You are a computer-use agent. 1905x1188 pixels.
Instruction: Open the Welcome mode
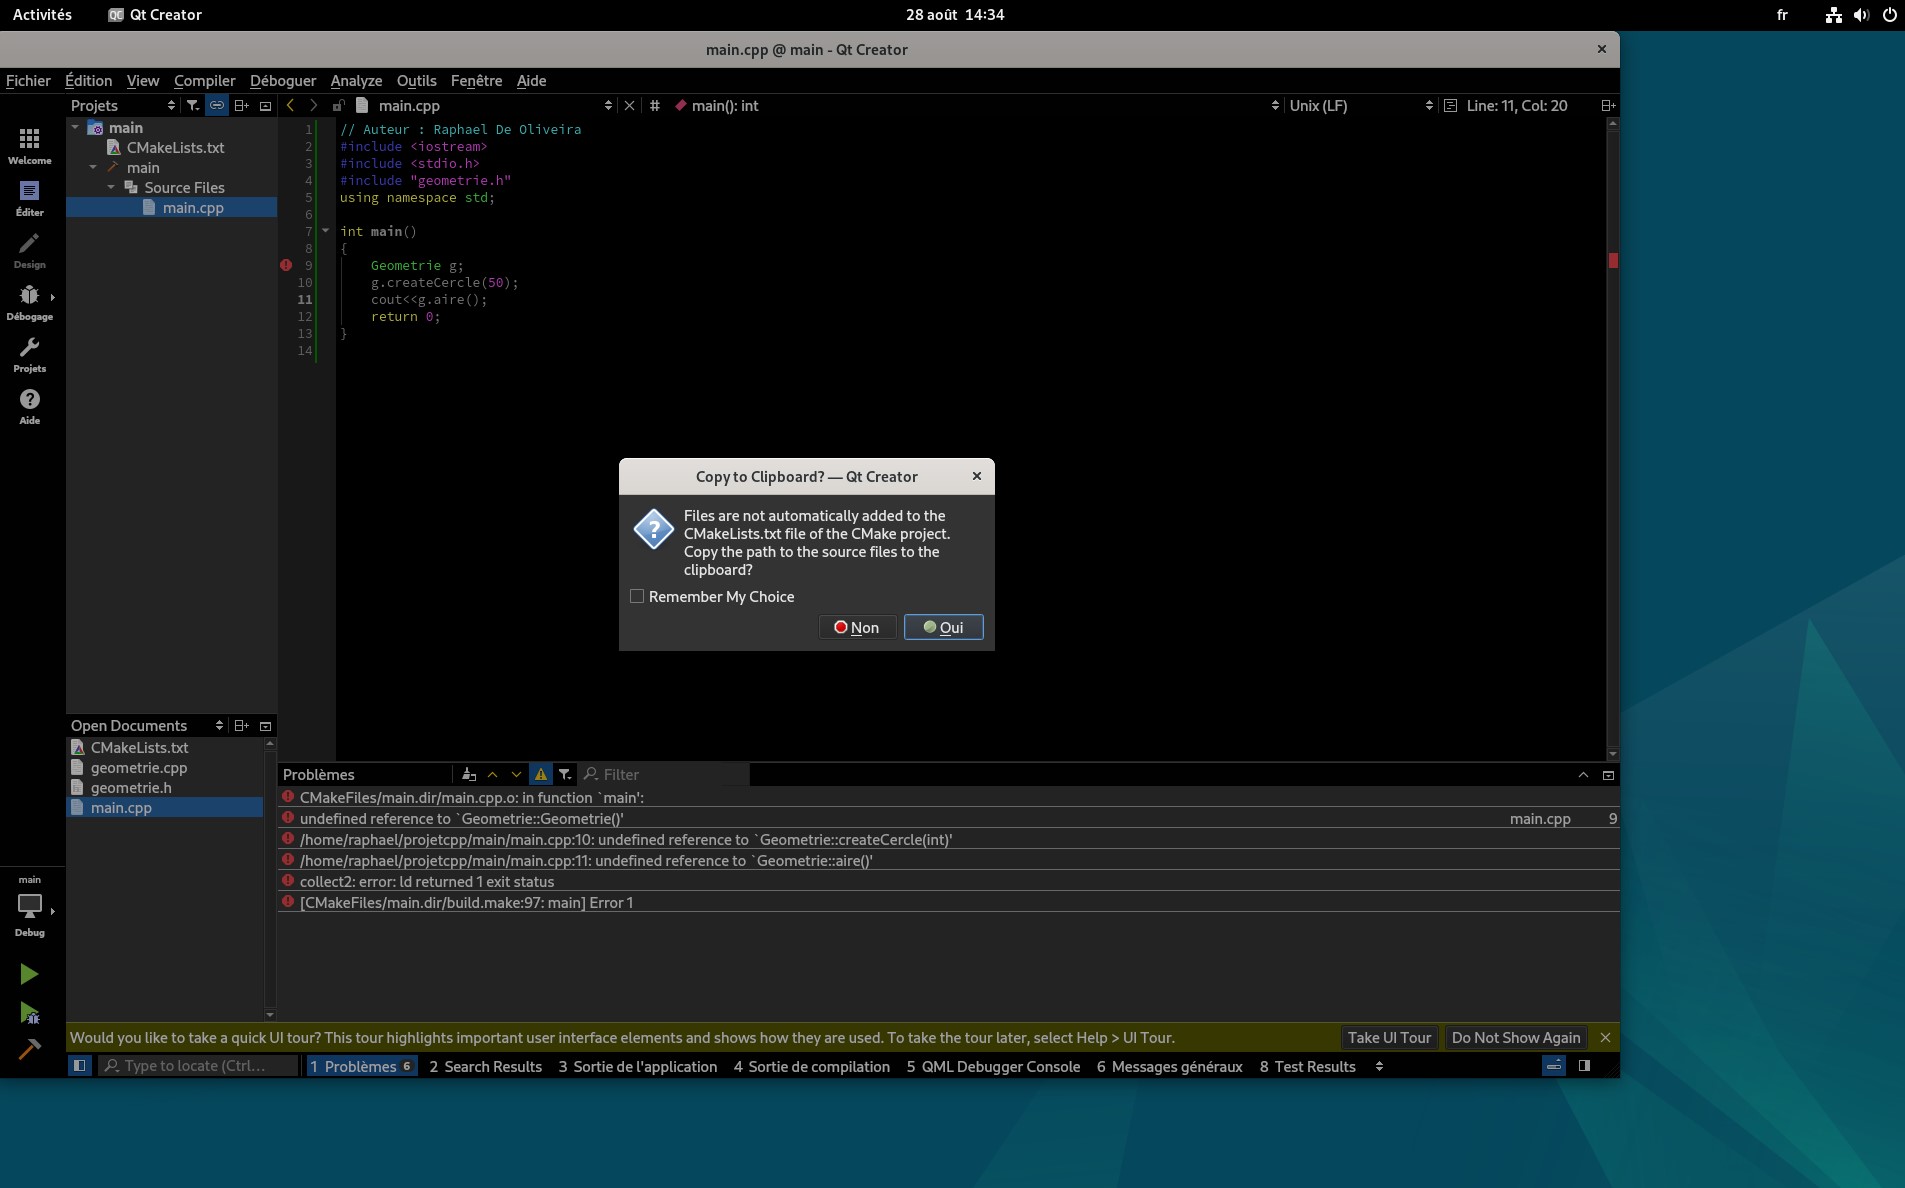tap(30, 146)
